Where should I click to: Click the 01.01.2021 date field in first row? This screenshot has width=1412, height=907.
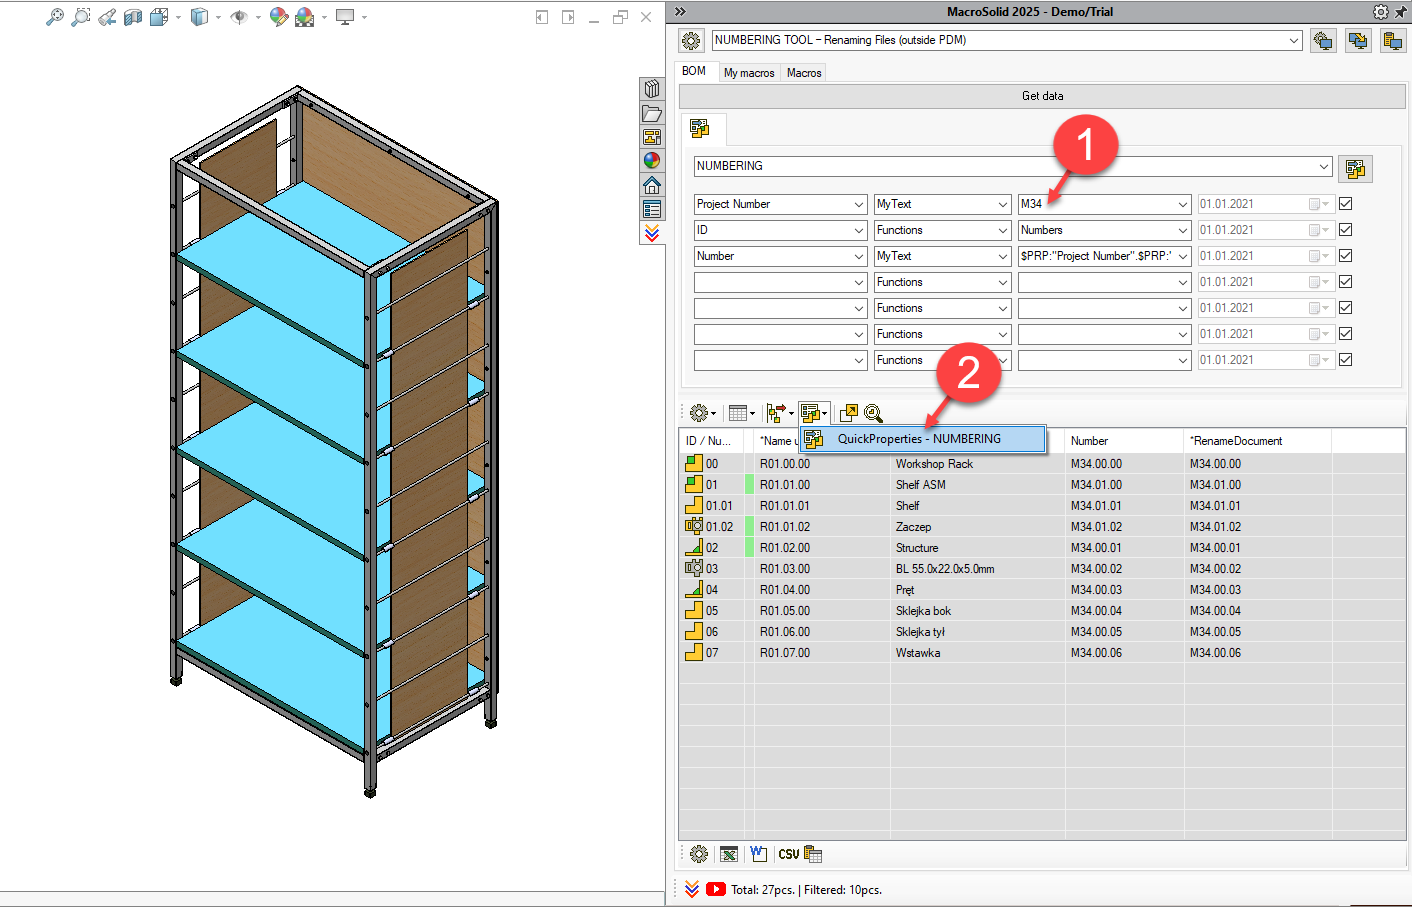click(1266, 204)
